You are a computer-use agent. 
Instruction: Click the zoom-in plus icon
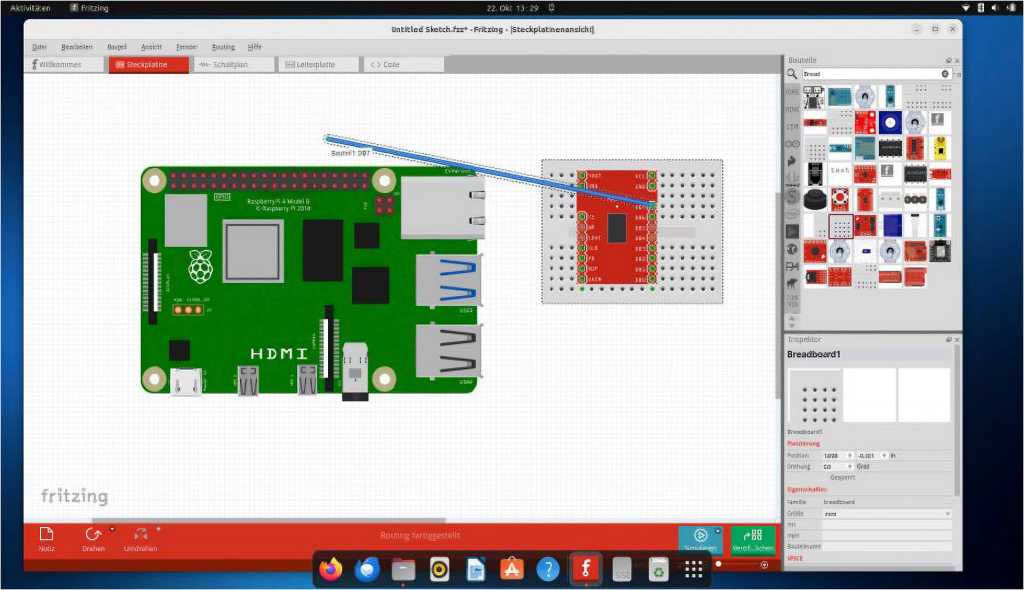pyautogui.click(x=764, y=565)
